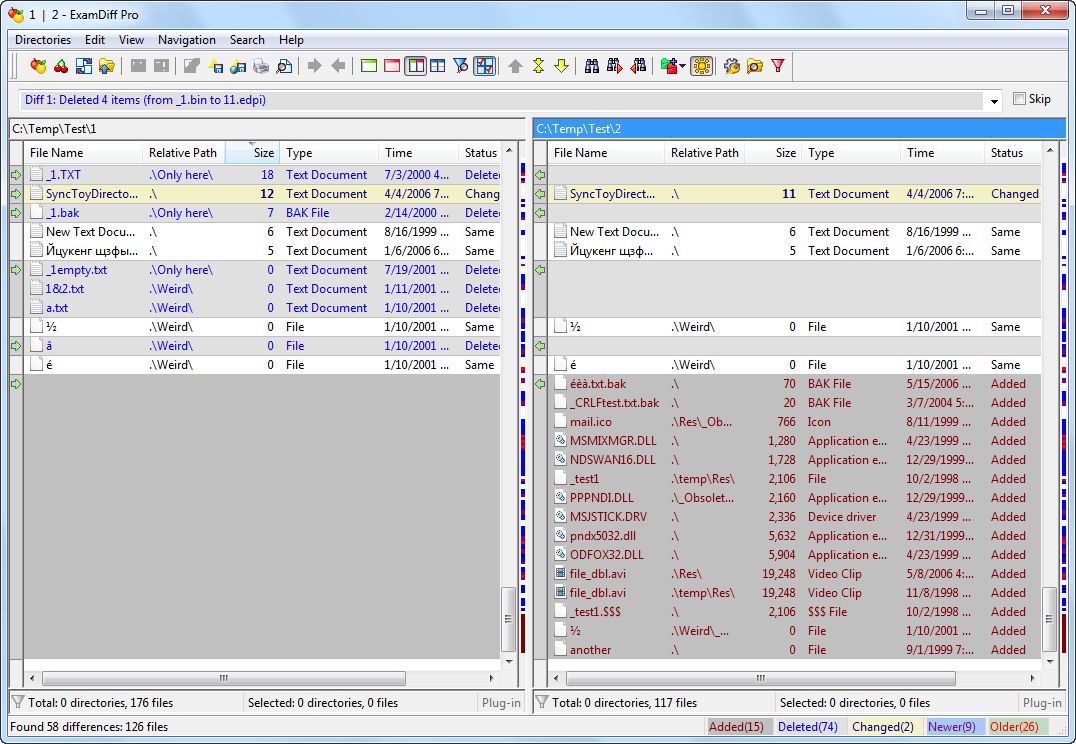Click the save as HTML globe icon
Screen dimensions: 1076x744
(238, 66)
